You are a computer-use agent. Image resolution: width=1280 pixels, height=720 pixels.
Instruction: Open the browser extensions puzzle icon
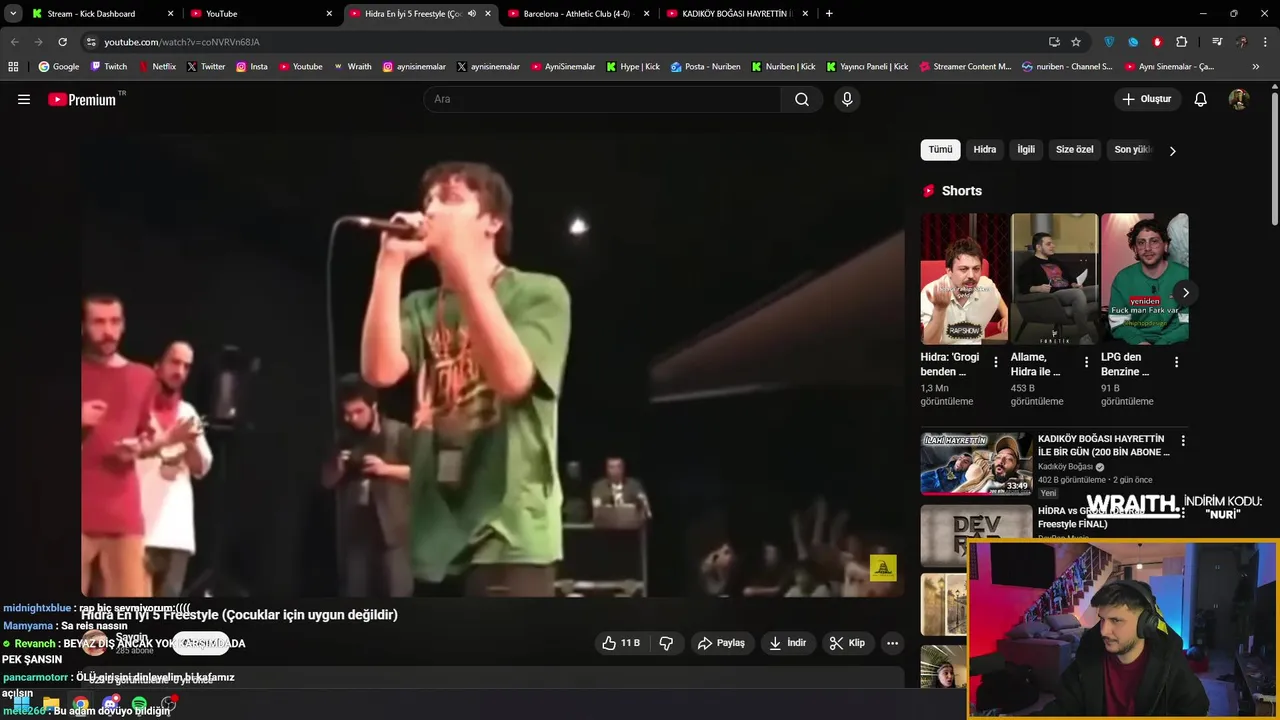point(1182,42)
